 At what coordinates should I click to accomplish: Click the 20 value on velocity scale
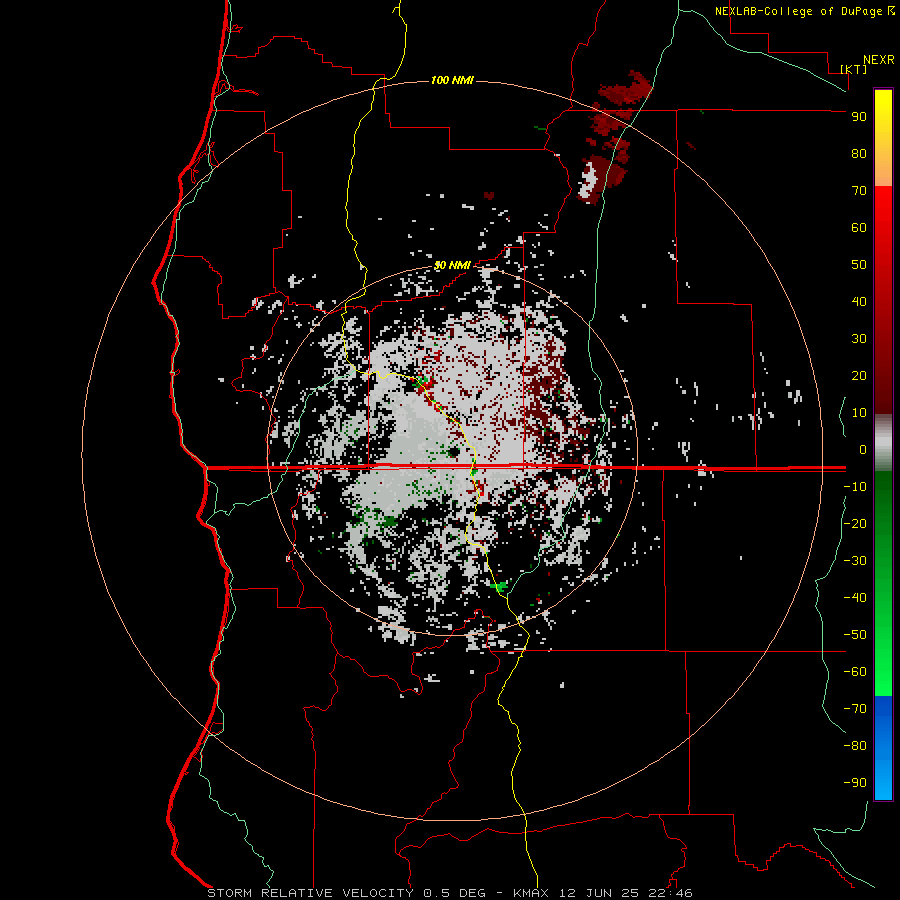click(859, 375)
